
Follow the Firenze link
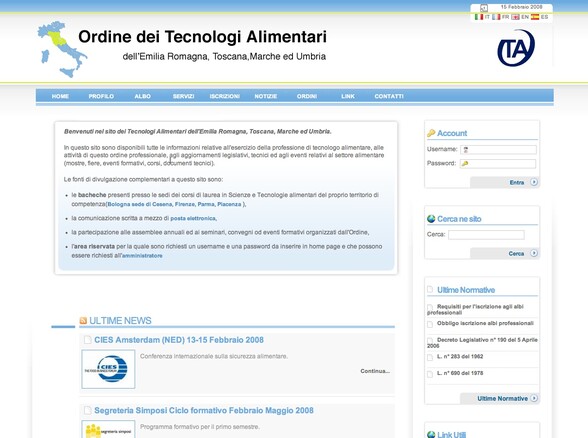pyautogui.click(x=185, y=204)
